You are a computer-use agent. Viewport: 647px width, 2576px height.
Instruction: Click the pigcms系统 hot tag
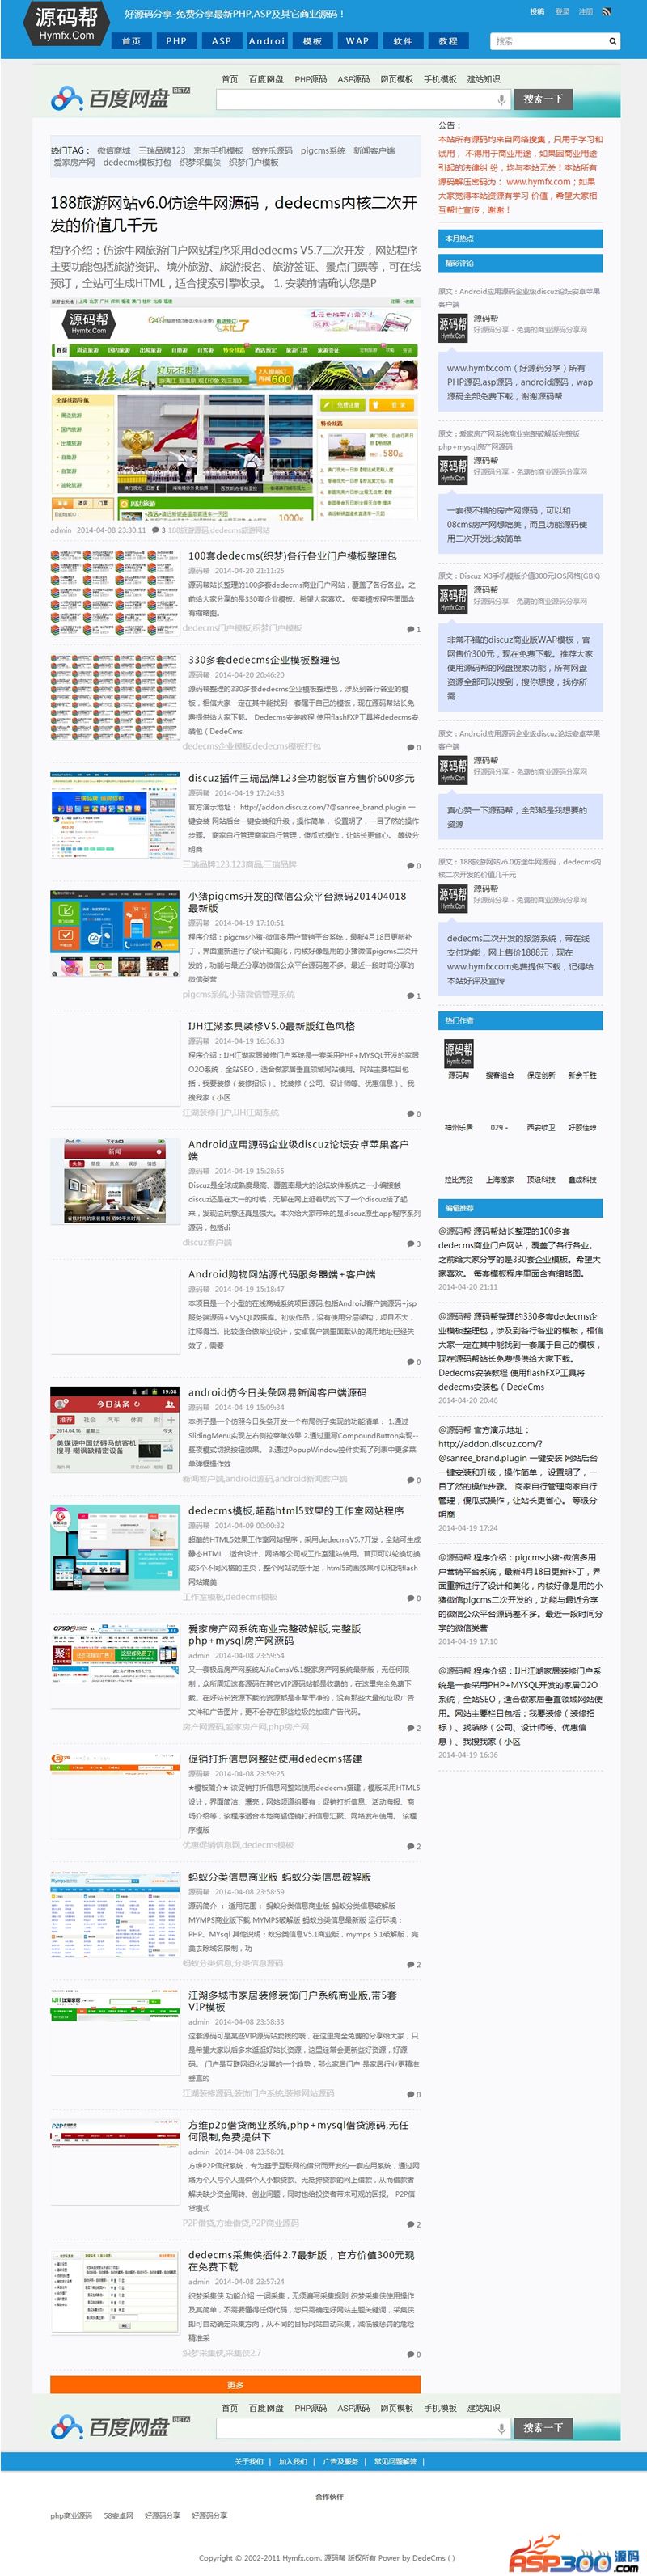coord(323,150)
